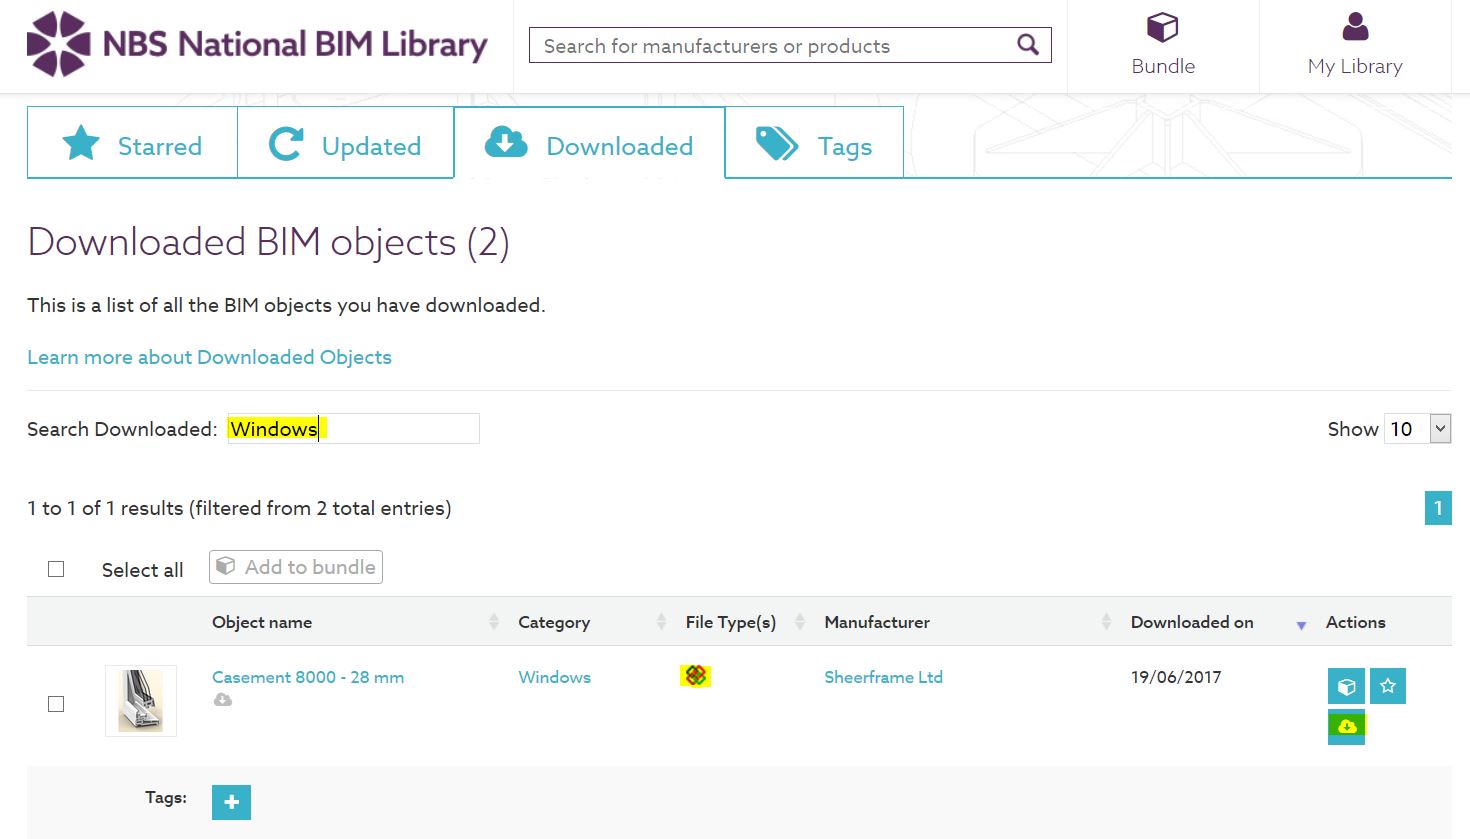1470x839 pixels.
Task: Open the Sheerframe Ltd manufacturer link
Action: point(883,677)
